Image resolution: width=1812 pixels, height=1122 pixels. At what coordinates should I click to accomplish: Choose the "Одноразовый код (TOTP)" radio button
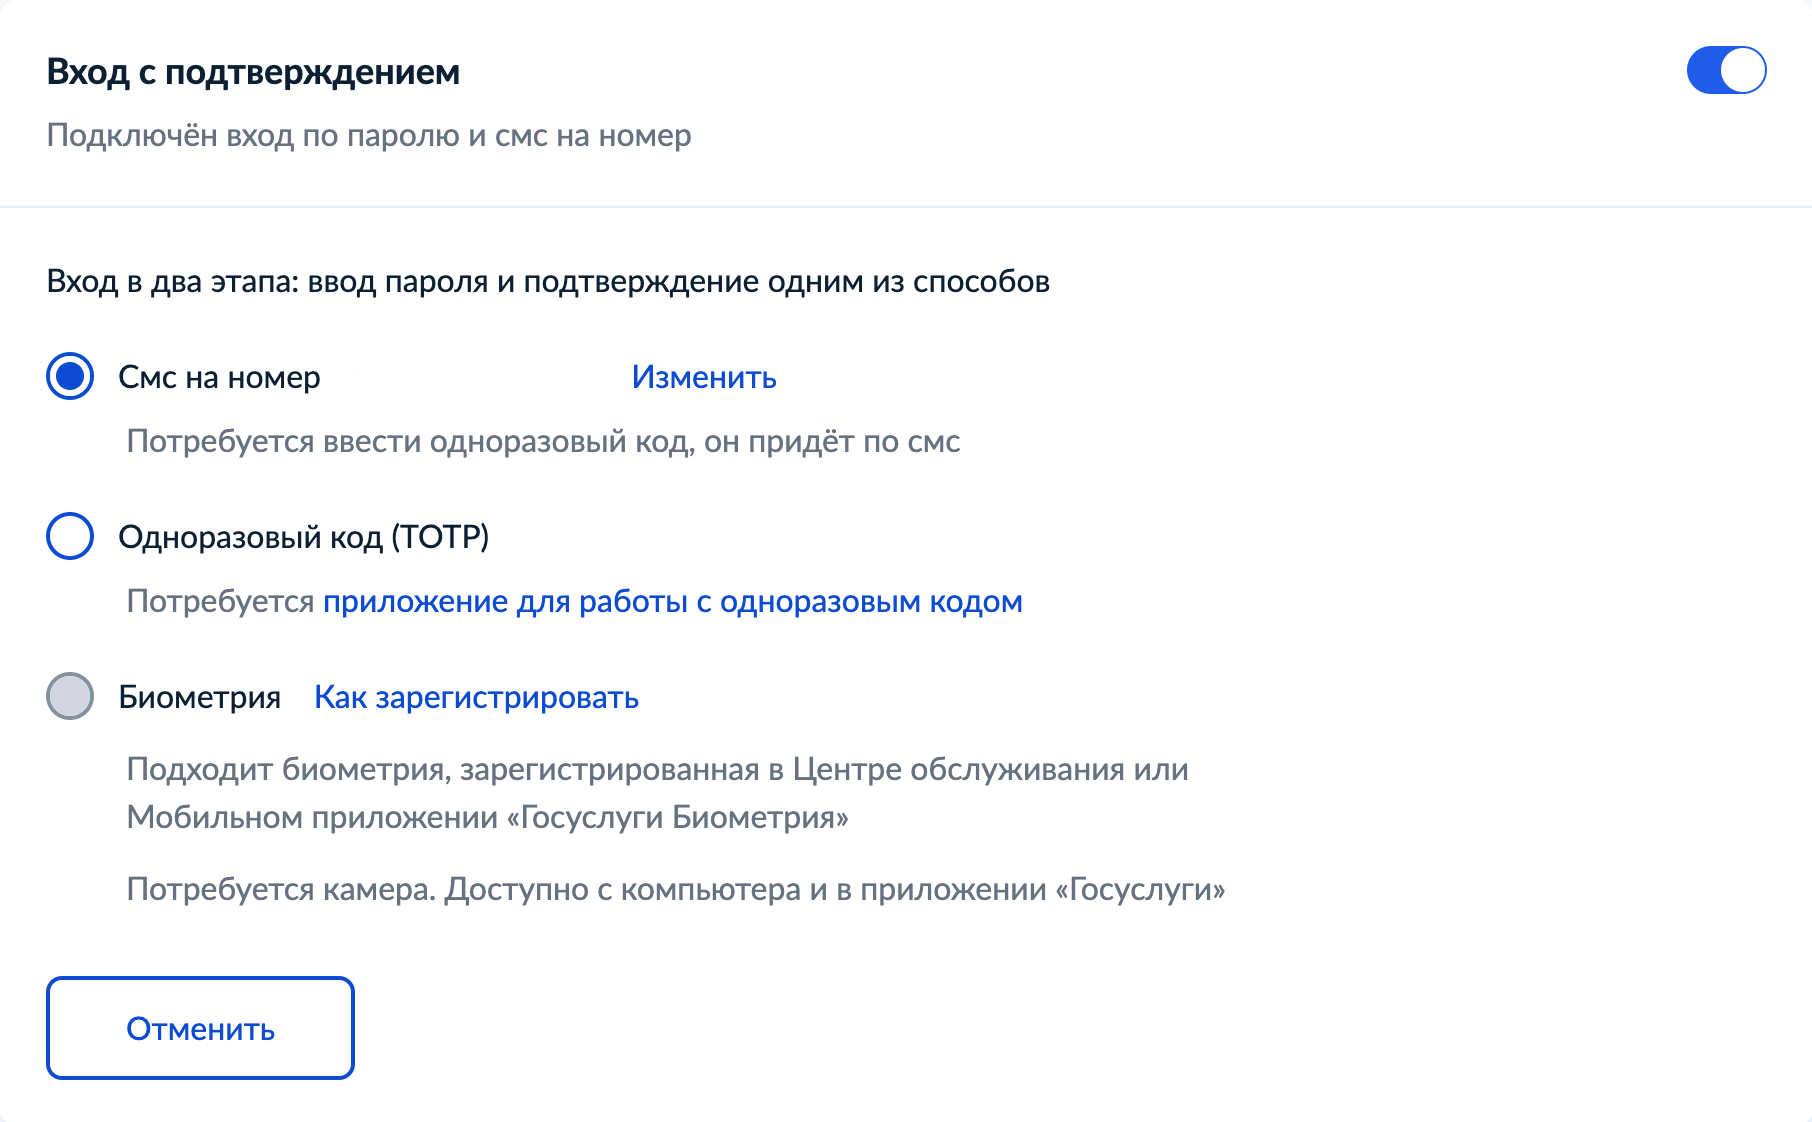[x=70, y=537]
